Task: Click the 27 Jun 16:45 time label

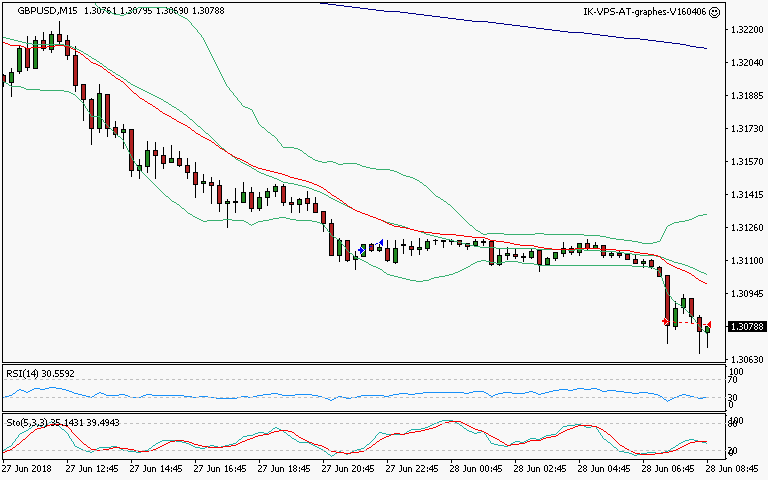Action: point(220,467)
